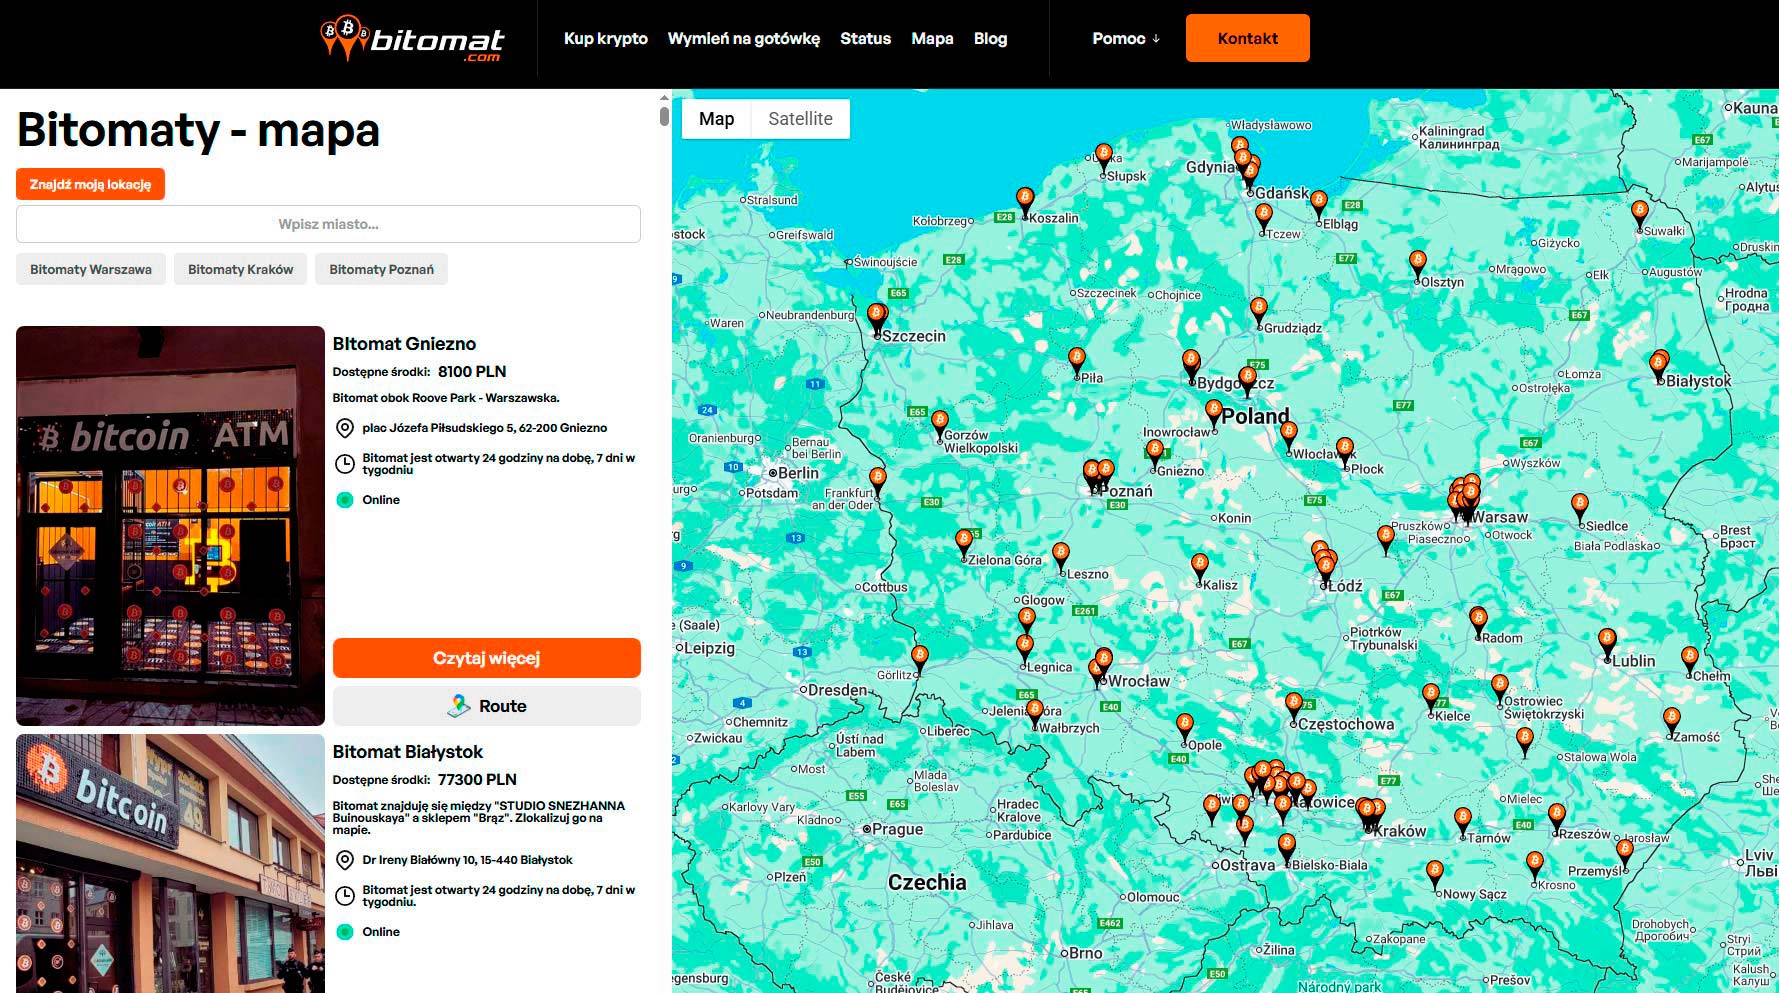
Task: Click the Bitcoin marker at Koszalin
Action: click(x=1024, y=199)
